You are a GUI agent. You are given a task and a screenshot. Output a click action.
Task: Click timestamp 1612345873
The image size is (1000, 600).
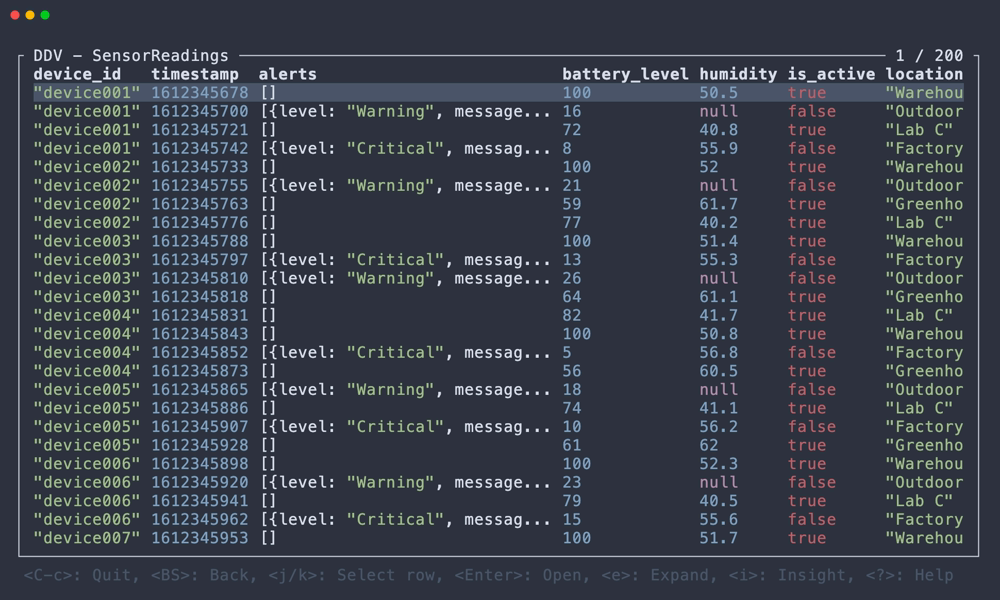200,370
